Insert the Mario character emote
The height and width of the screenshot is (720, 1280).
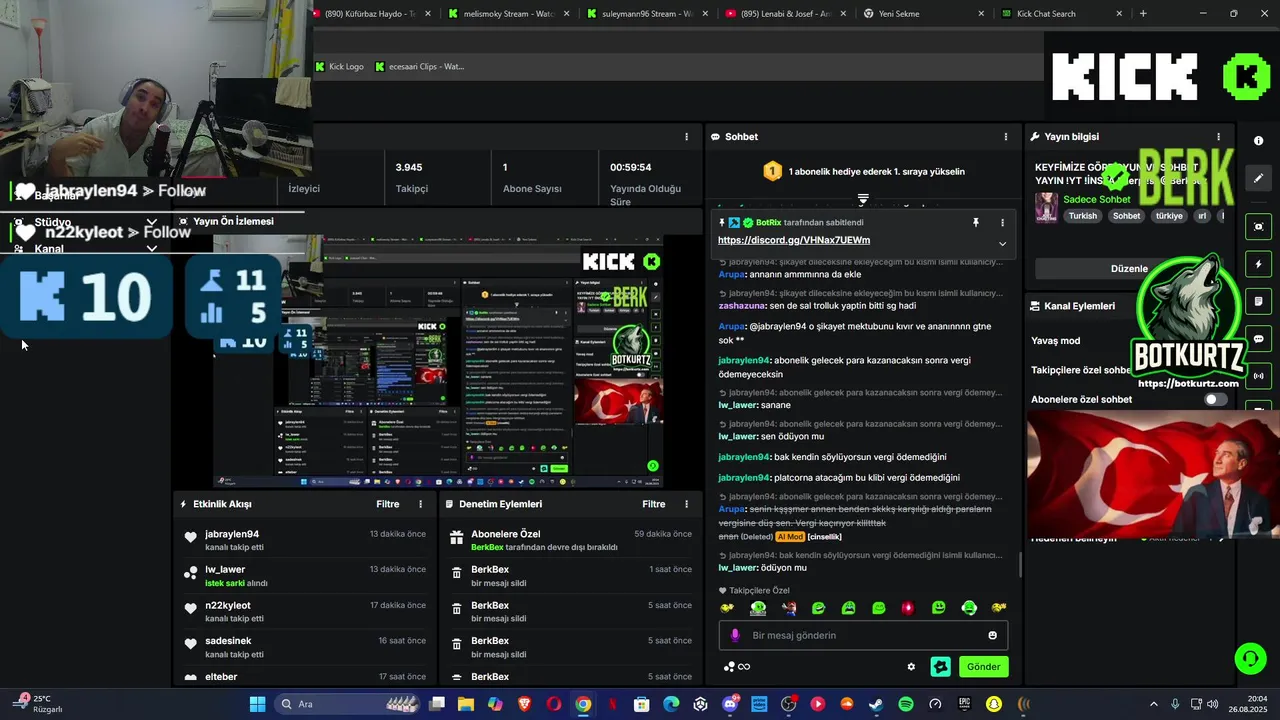pos(788,608)
